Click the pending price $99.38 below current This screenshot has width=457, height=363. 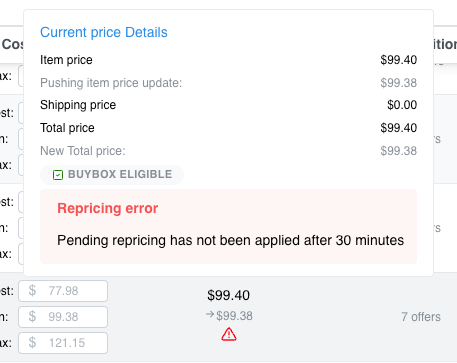click(x=234, y=316)
